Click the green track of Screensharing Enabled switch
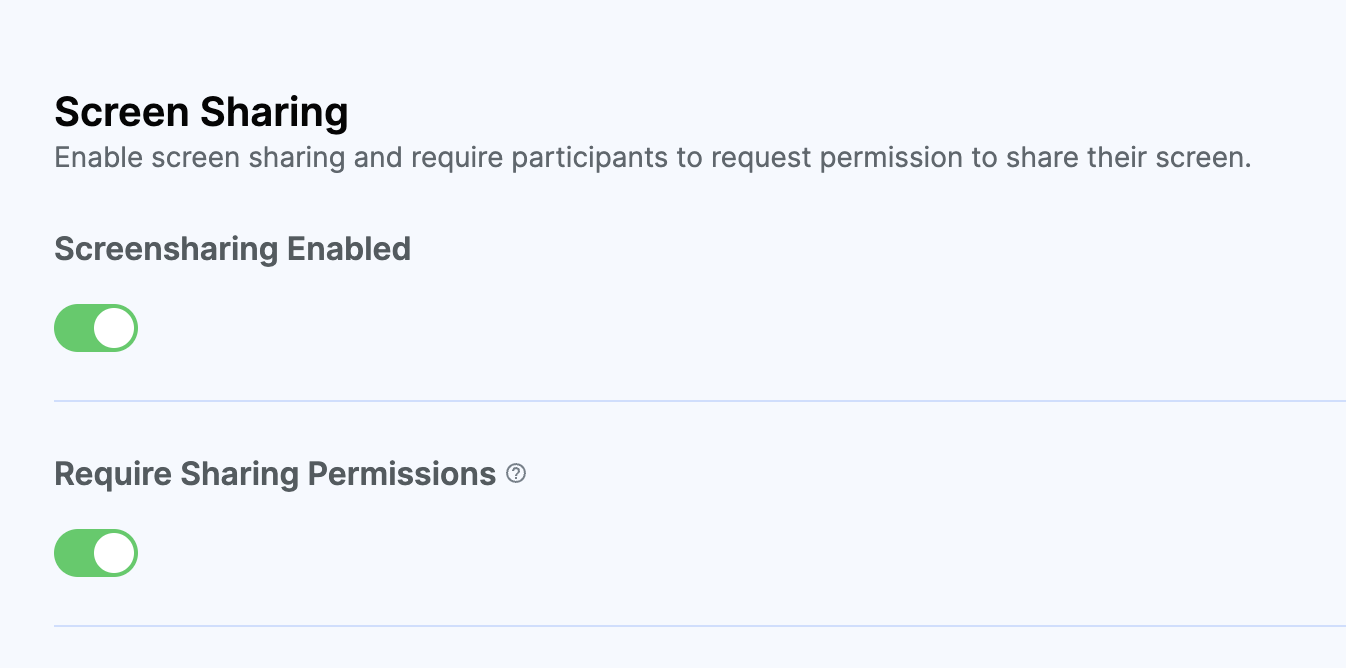 (74, 328)
